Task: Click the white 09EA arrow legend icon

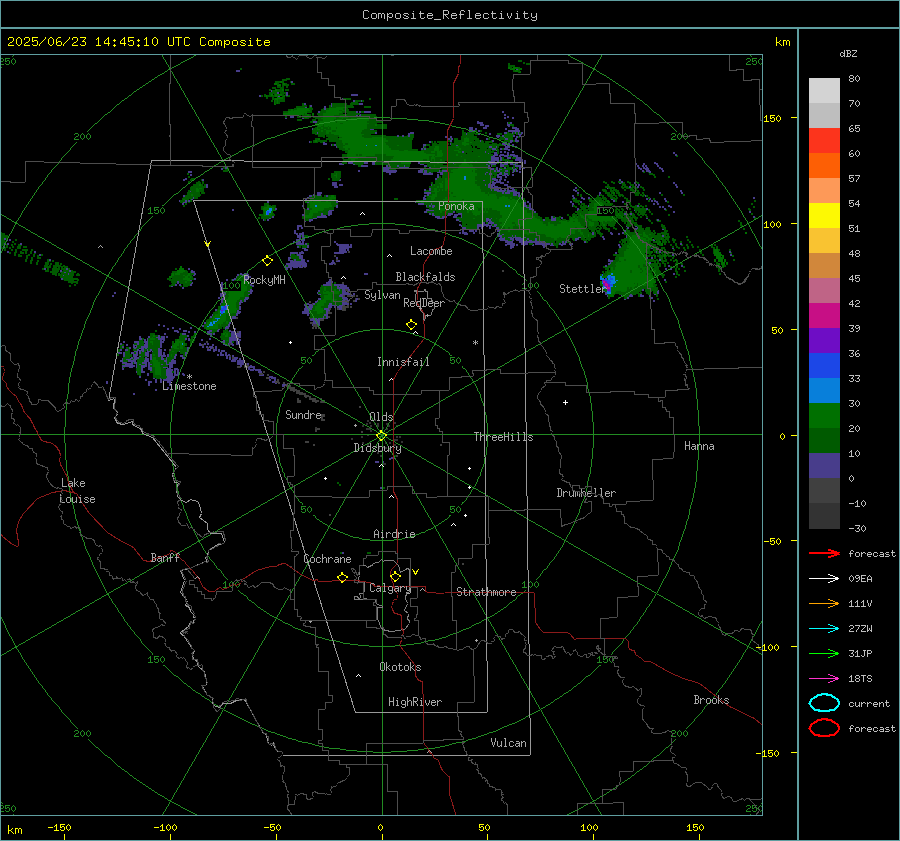Action: pyautogui.click(x=824, y=579)
